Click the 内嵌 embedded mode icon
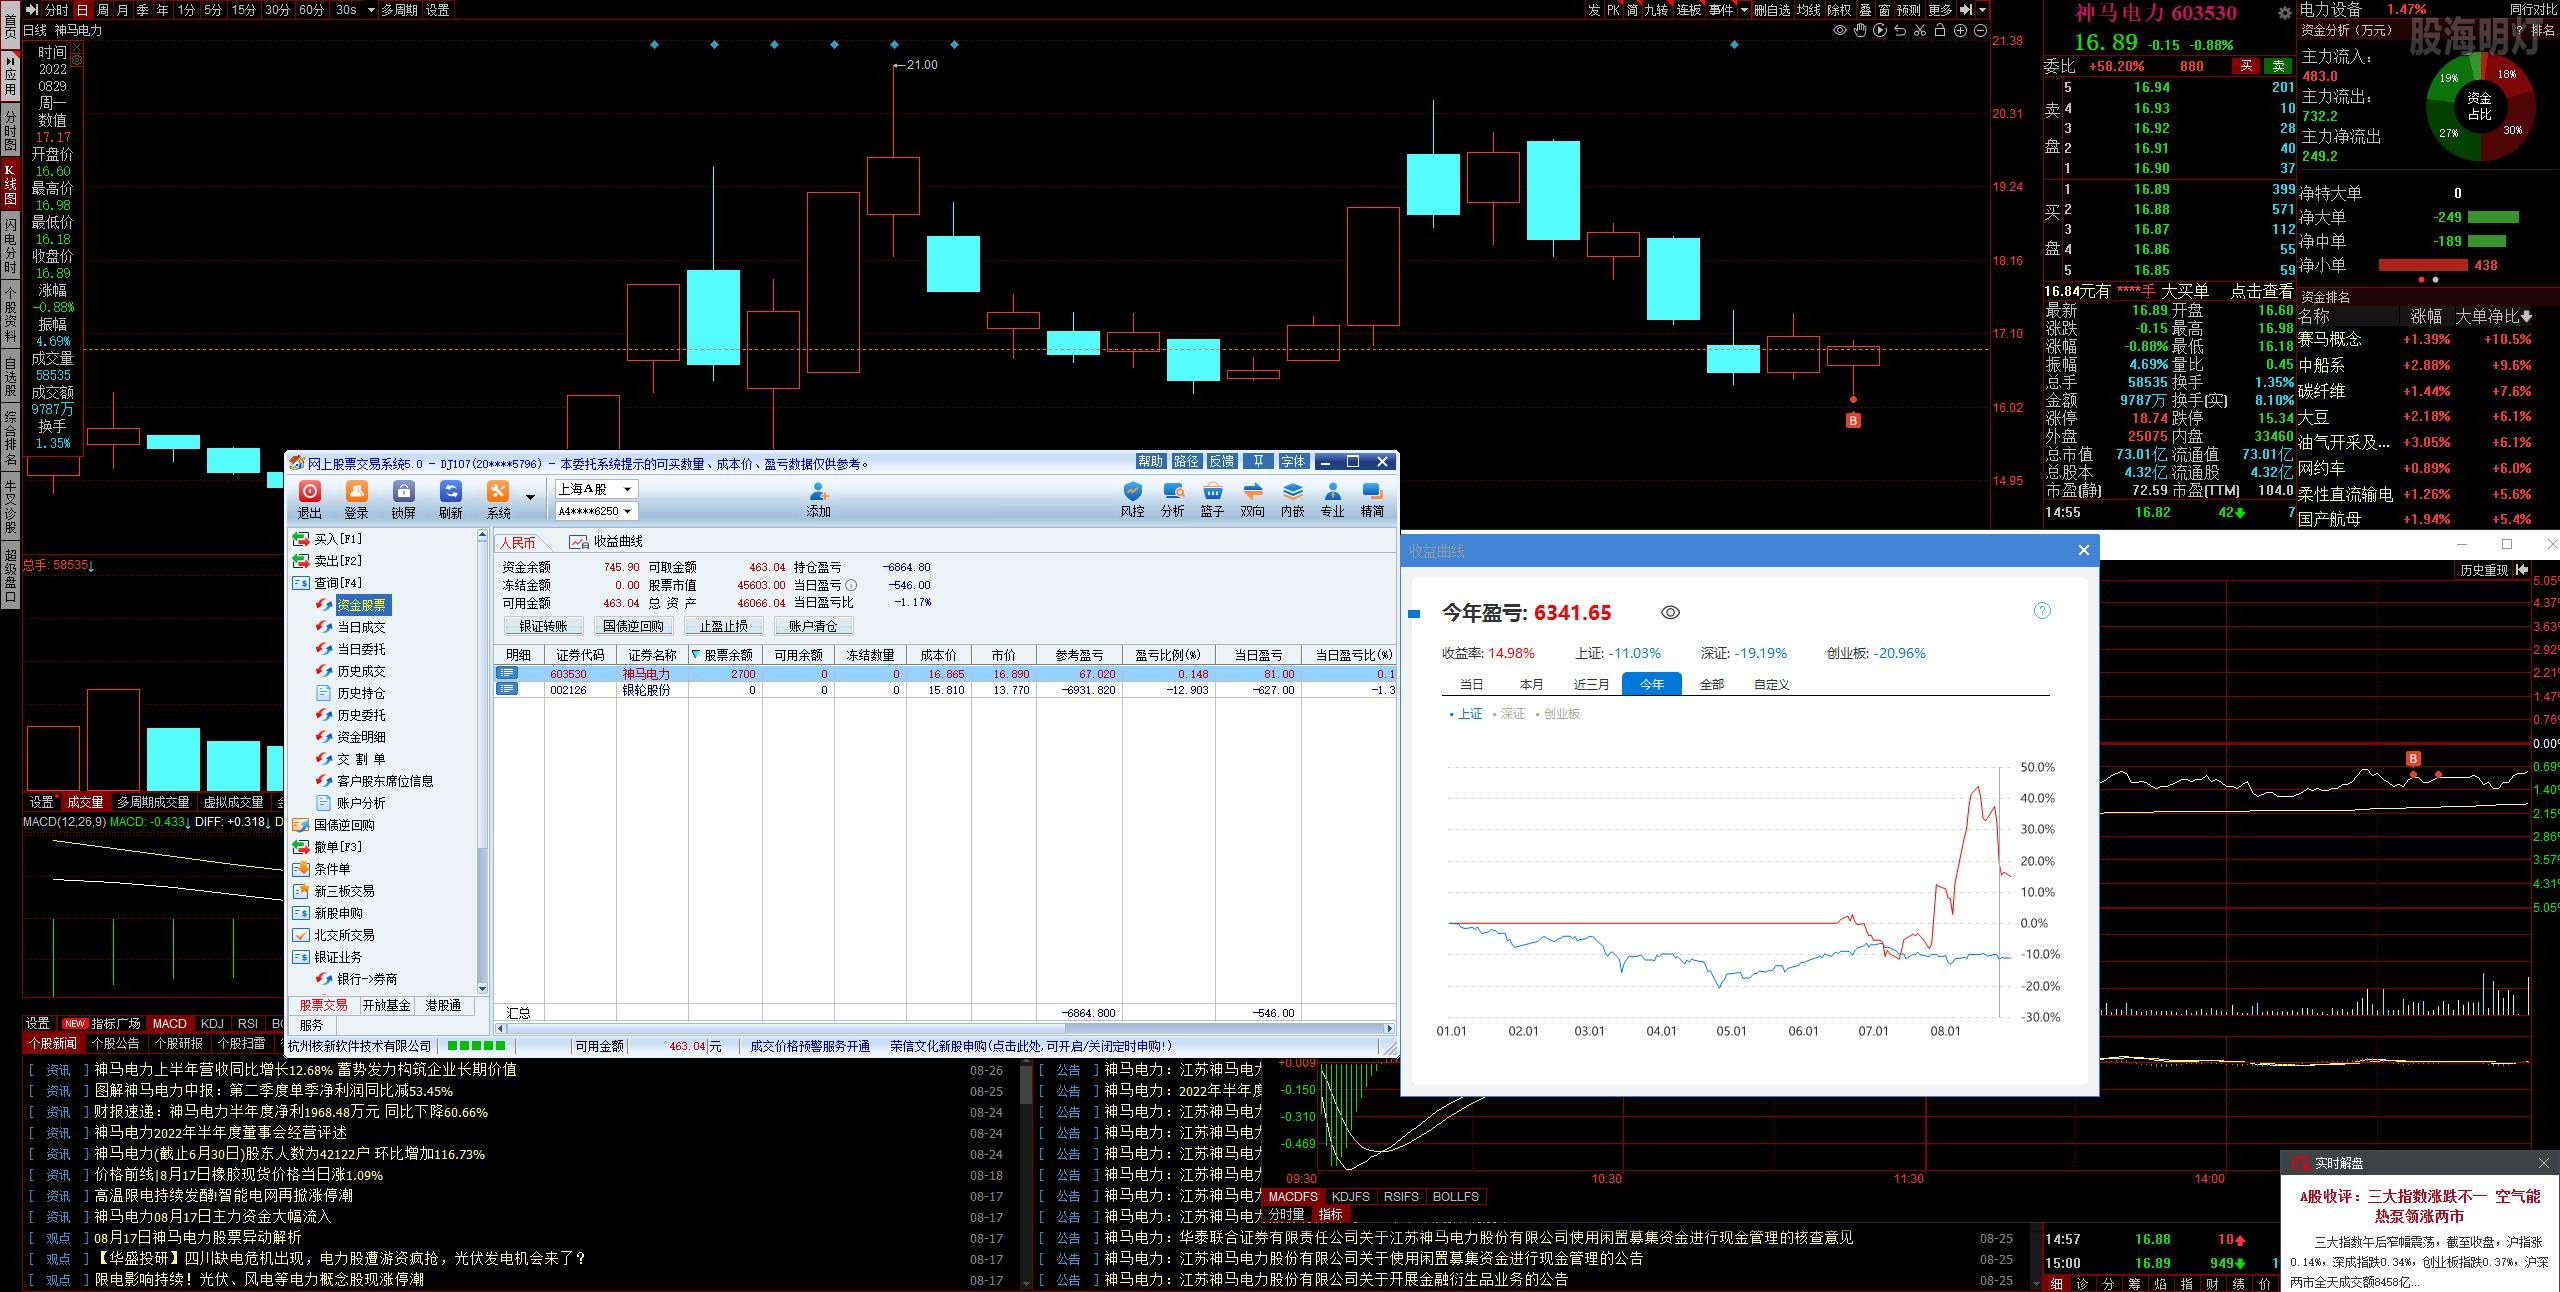Viewport: 2560px width, 1292px height. tap(1293, 499)
